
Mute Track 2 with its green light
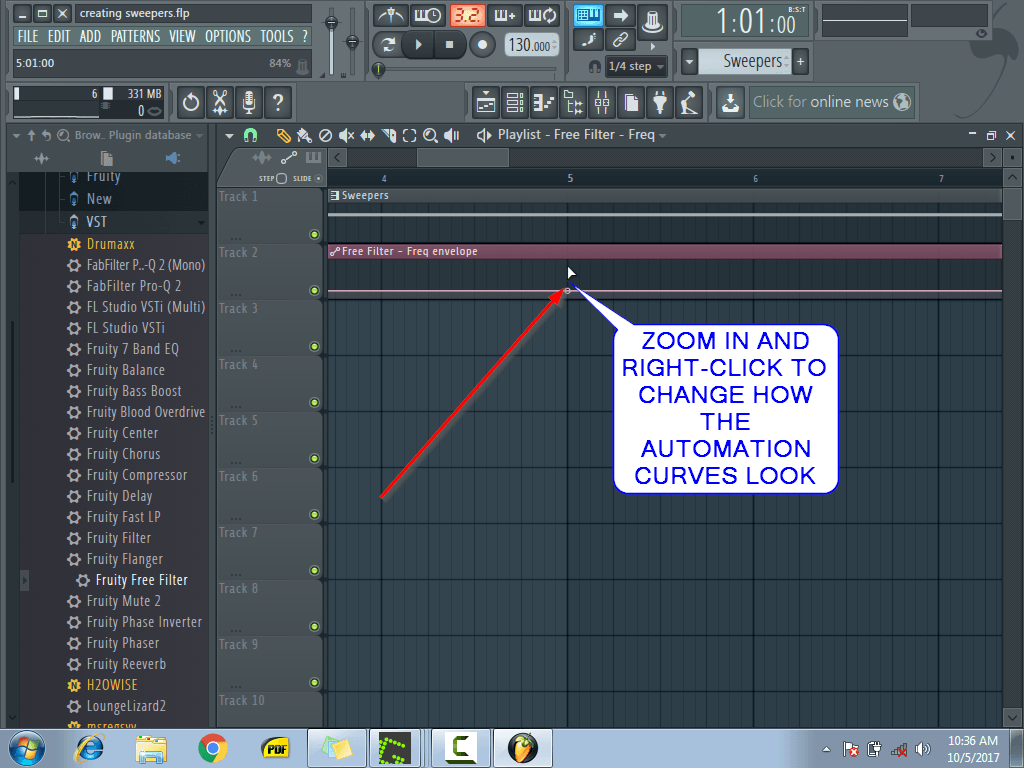click(x=314, y=291)
